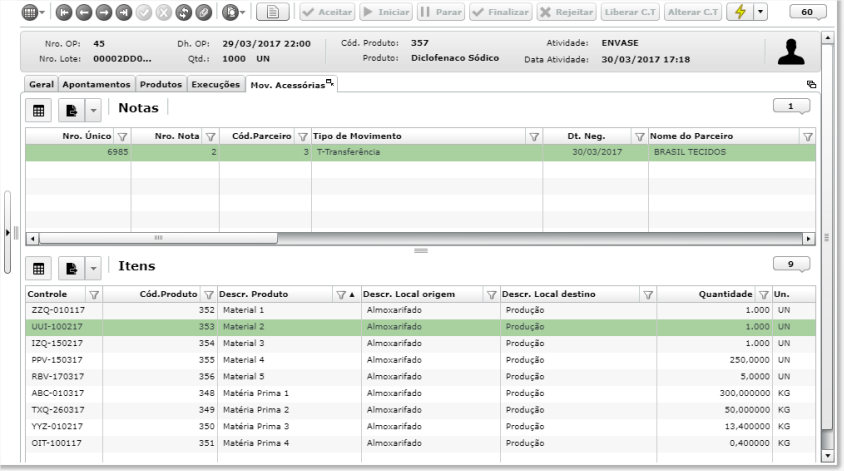Filter the Descr. Produto column
This screenshot has width=844, height=471.
click(x=341, y=294)
